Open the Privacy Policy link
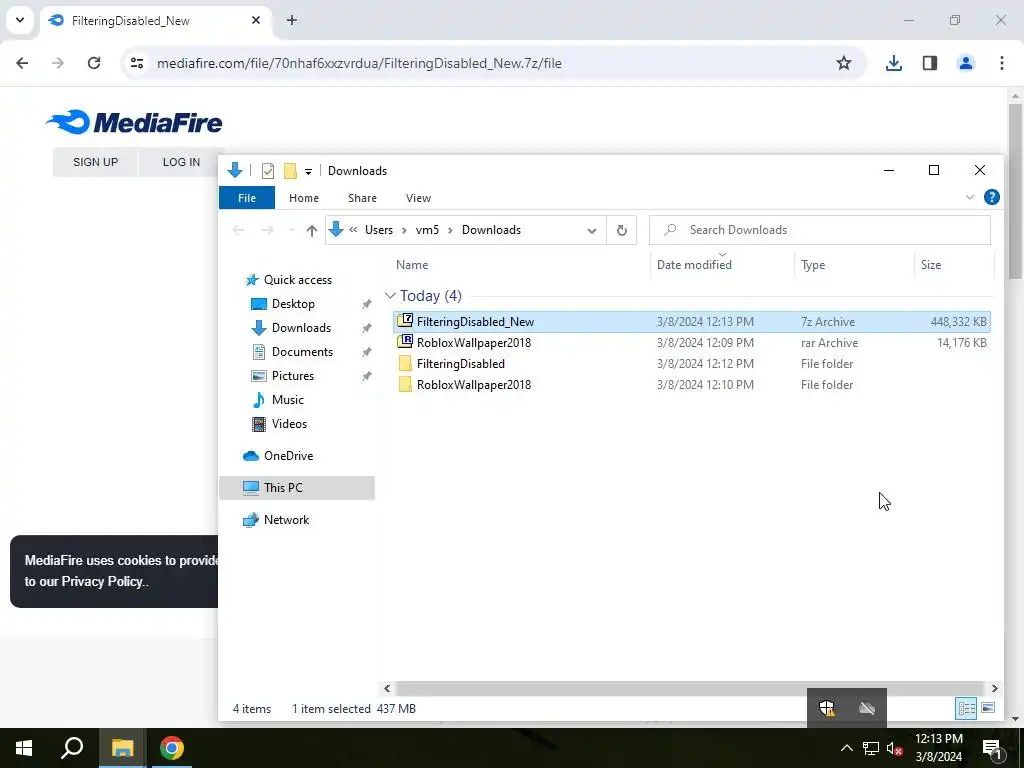Viewport: 1024px width, 768px height. (102, 581)
